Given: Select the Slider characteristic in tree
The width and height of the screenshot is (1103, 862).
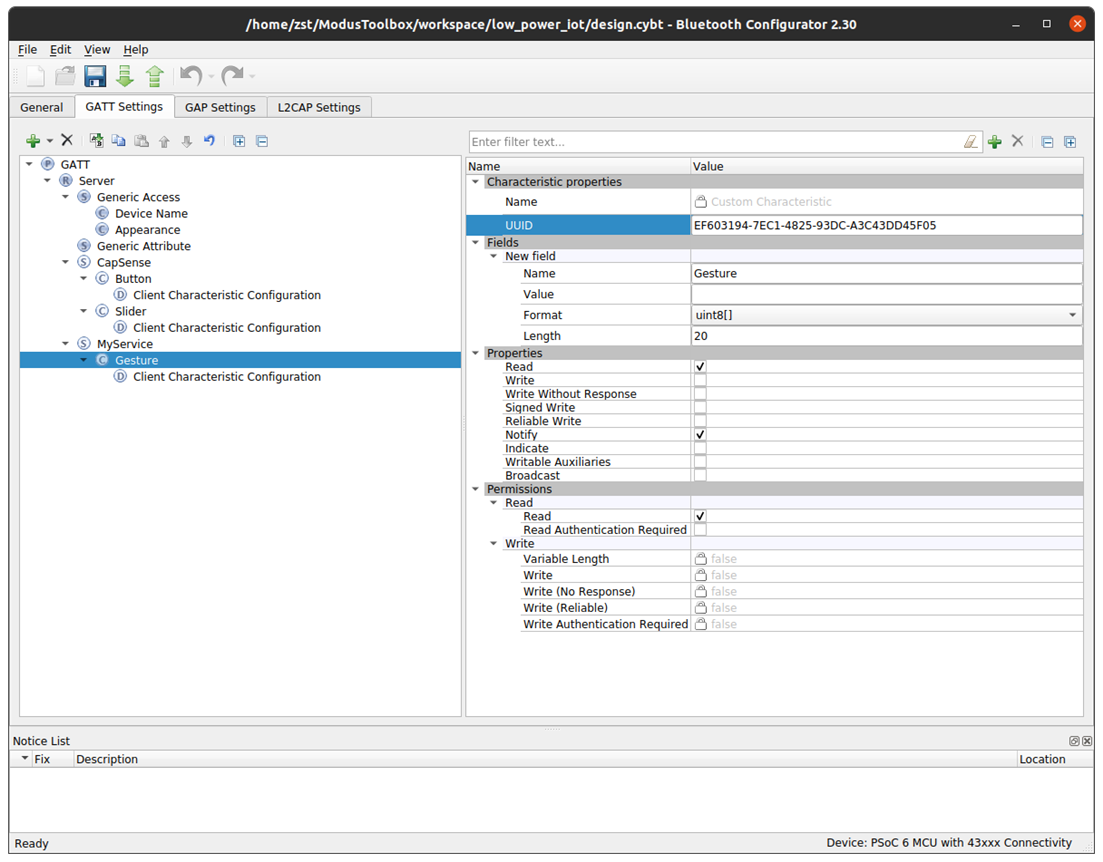Looking at the screenshot, I should pos(130,312).
